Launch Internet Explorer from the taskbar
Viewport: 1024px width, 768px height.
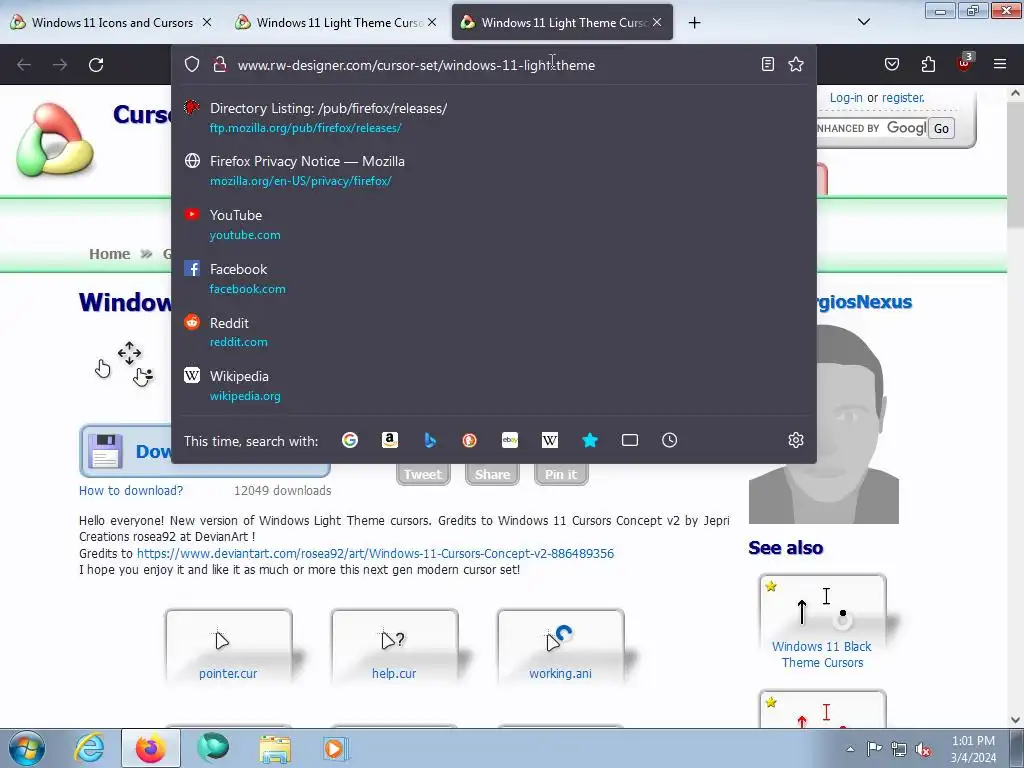[x=89, y=748]
